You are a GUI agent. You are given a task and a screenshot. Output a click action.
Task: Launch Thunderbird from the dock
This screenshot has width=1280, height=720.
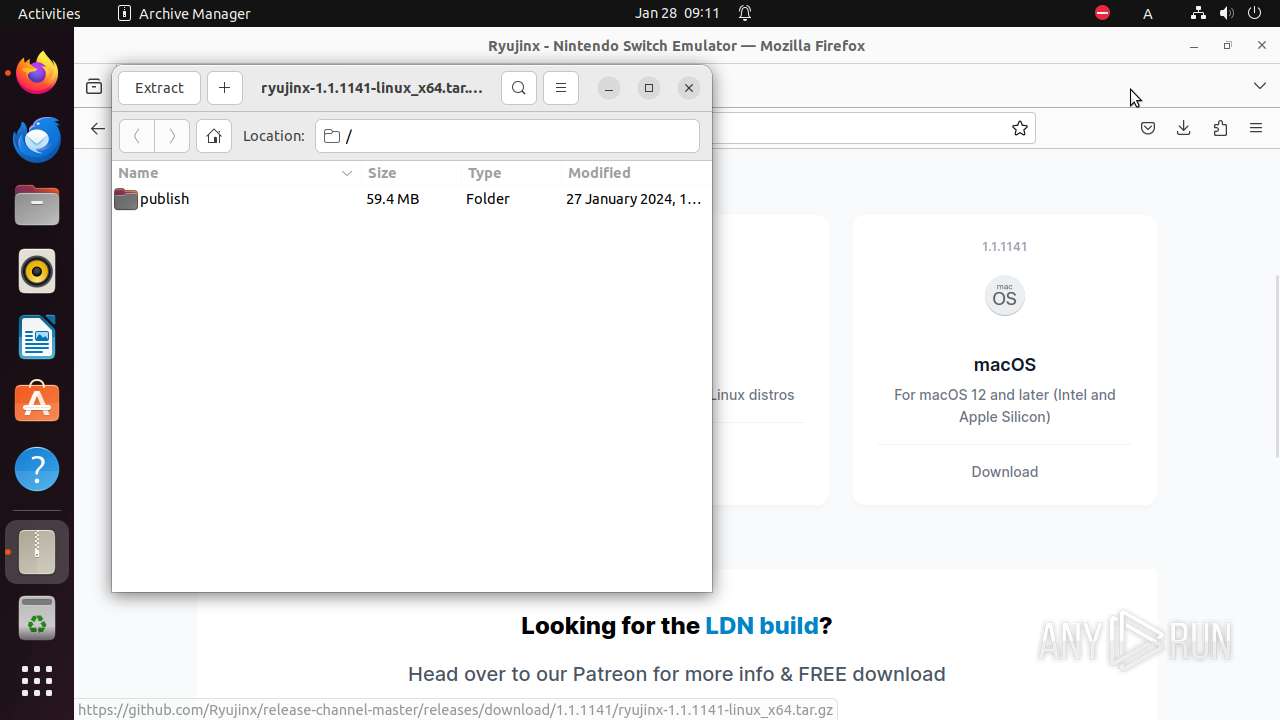pyautogui.click(x=37, y=139)
